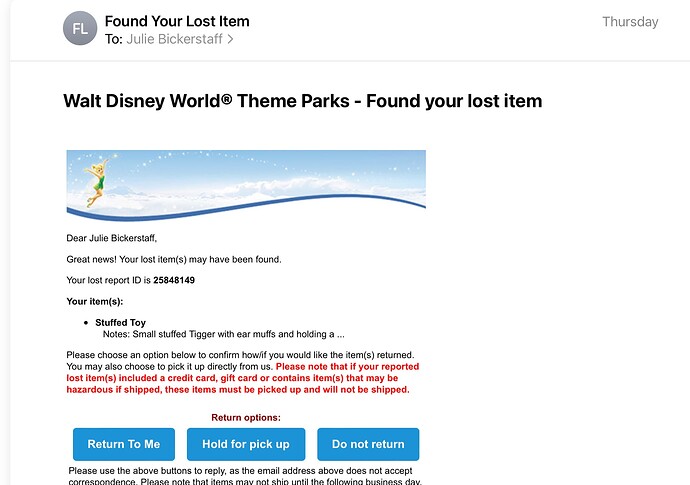Choose Hold for pick up option
Viewport: 690px width, 485px height.
click(246, 444)
